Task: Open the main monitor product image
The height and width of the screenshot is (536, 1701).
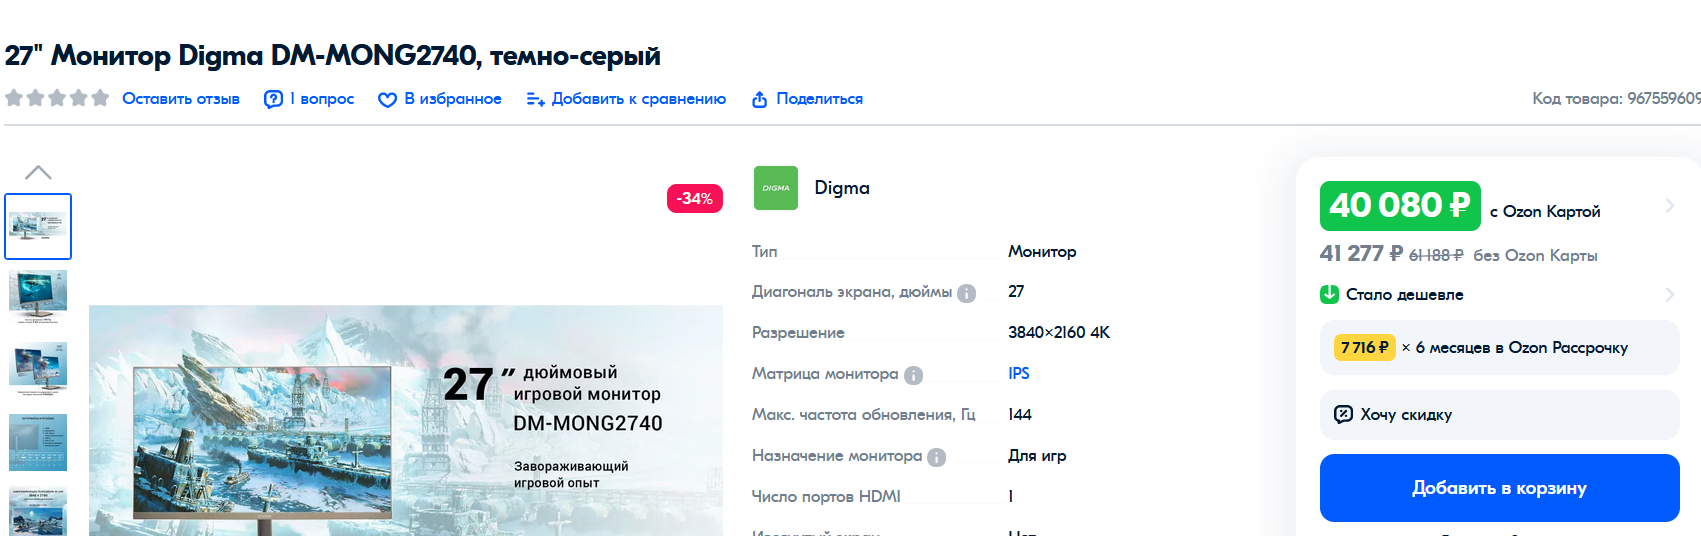Action: point(406,420)
